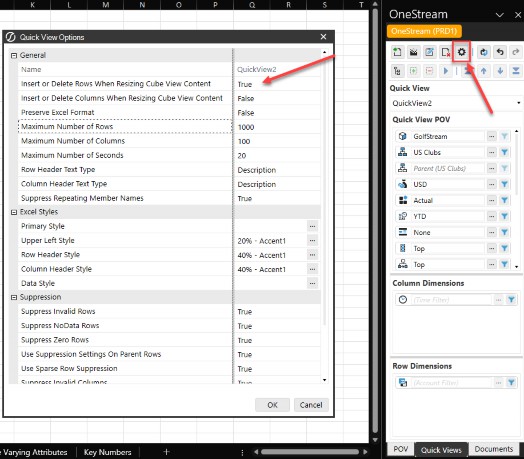Click the Move Up blue arrow icon
The width and height of the screenshot is (524, 459).
click(x=484, y=71)
